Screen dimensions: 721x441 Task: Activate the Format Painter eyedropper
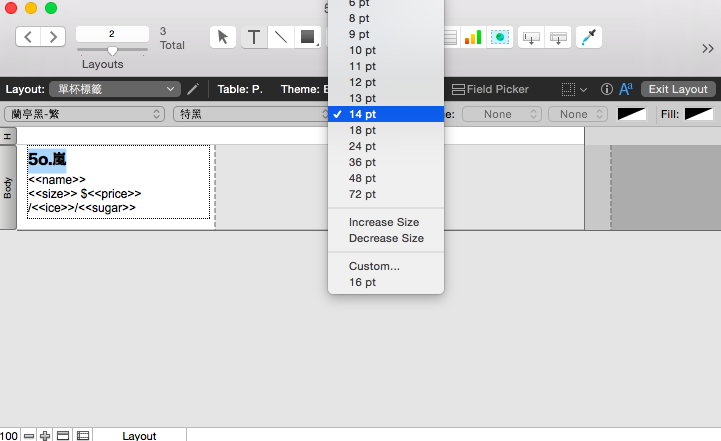coord(589,37)
